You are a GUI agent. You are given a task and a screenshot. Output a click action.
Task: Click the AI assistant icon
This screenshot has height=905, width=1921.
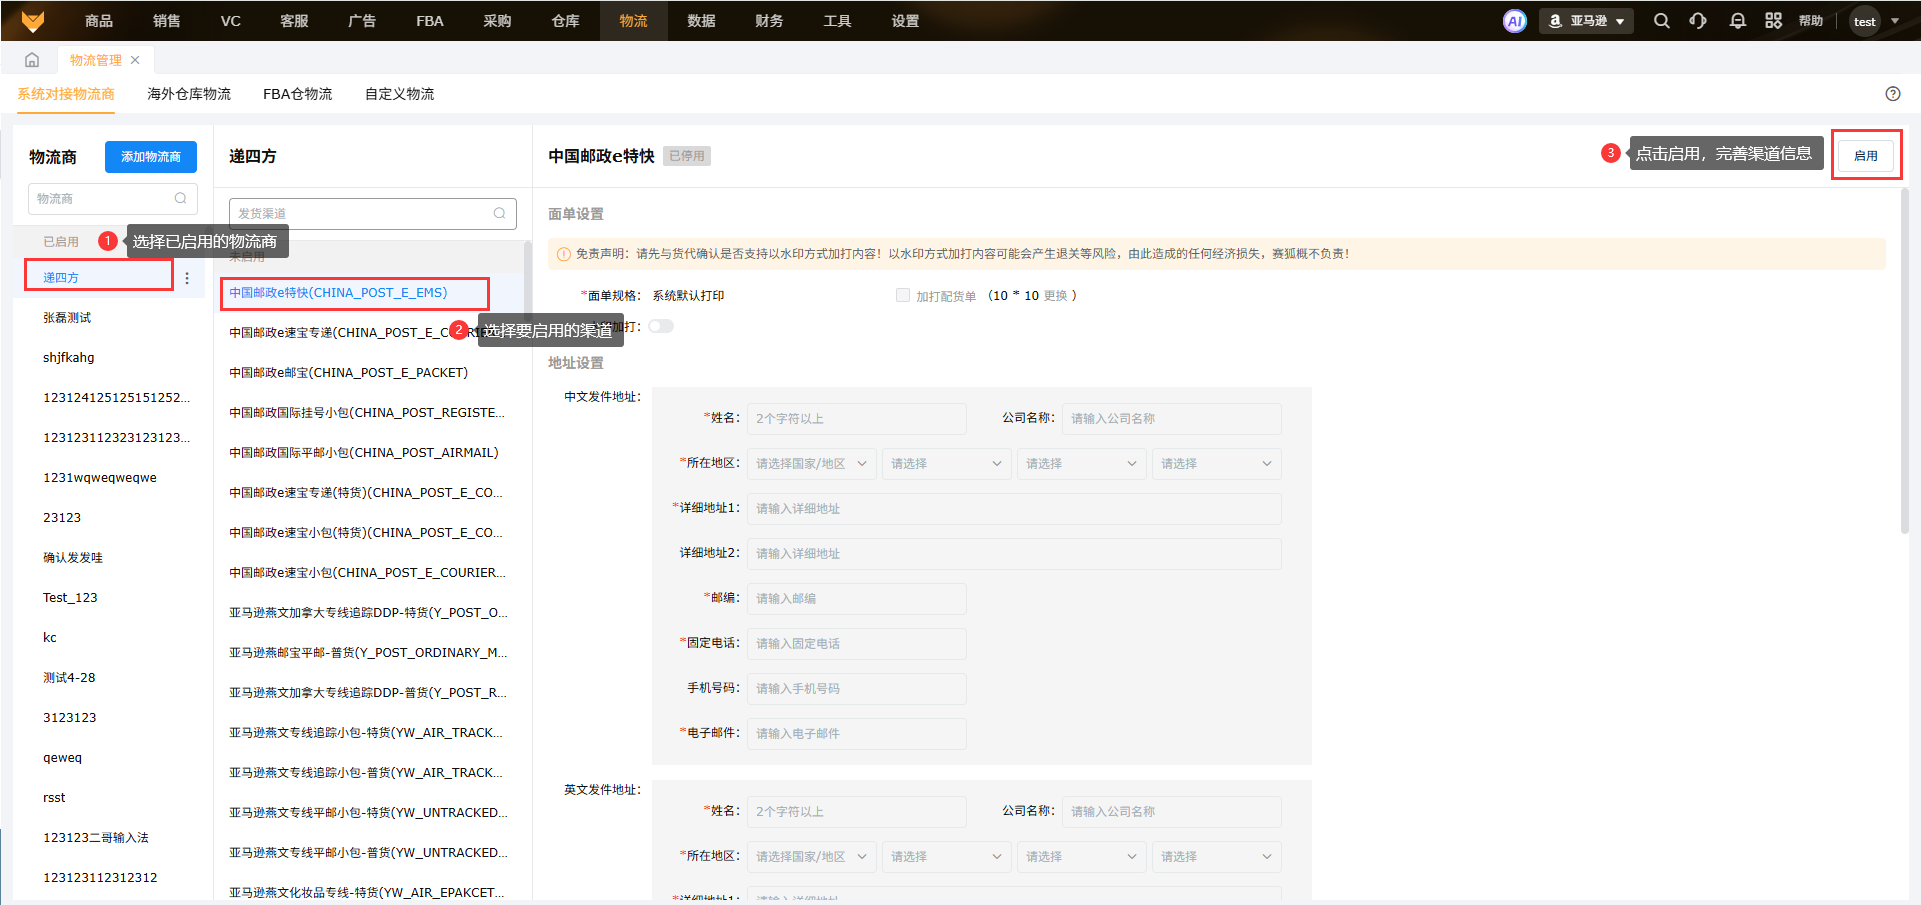click(x=1515, y=21)
